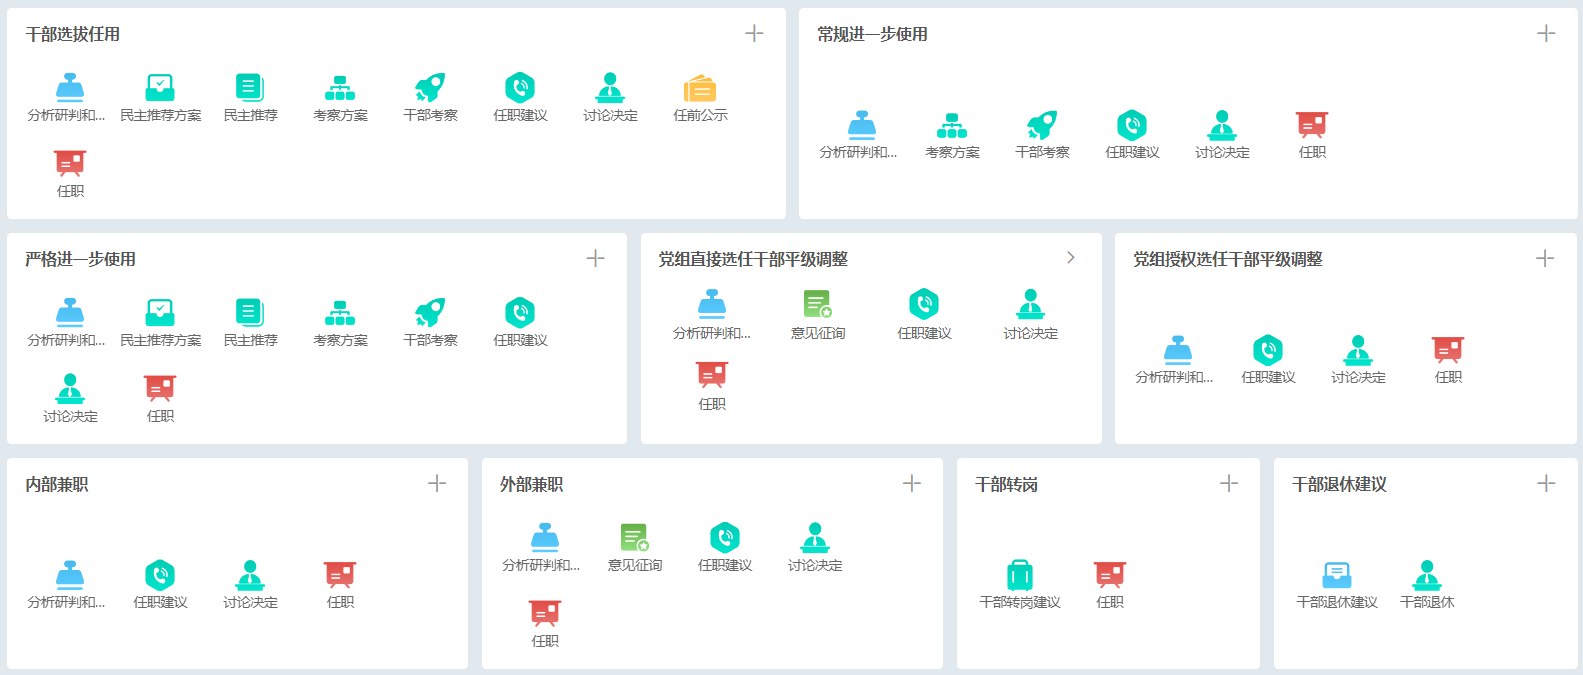Open 任职建议 icon in 严格进一步使用 panel
The height and width of the screenshot is (675, 1583).
click(520, 313)
